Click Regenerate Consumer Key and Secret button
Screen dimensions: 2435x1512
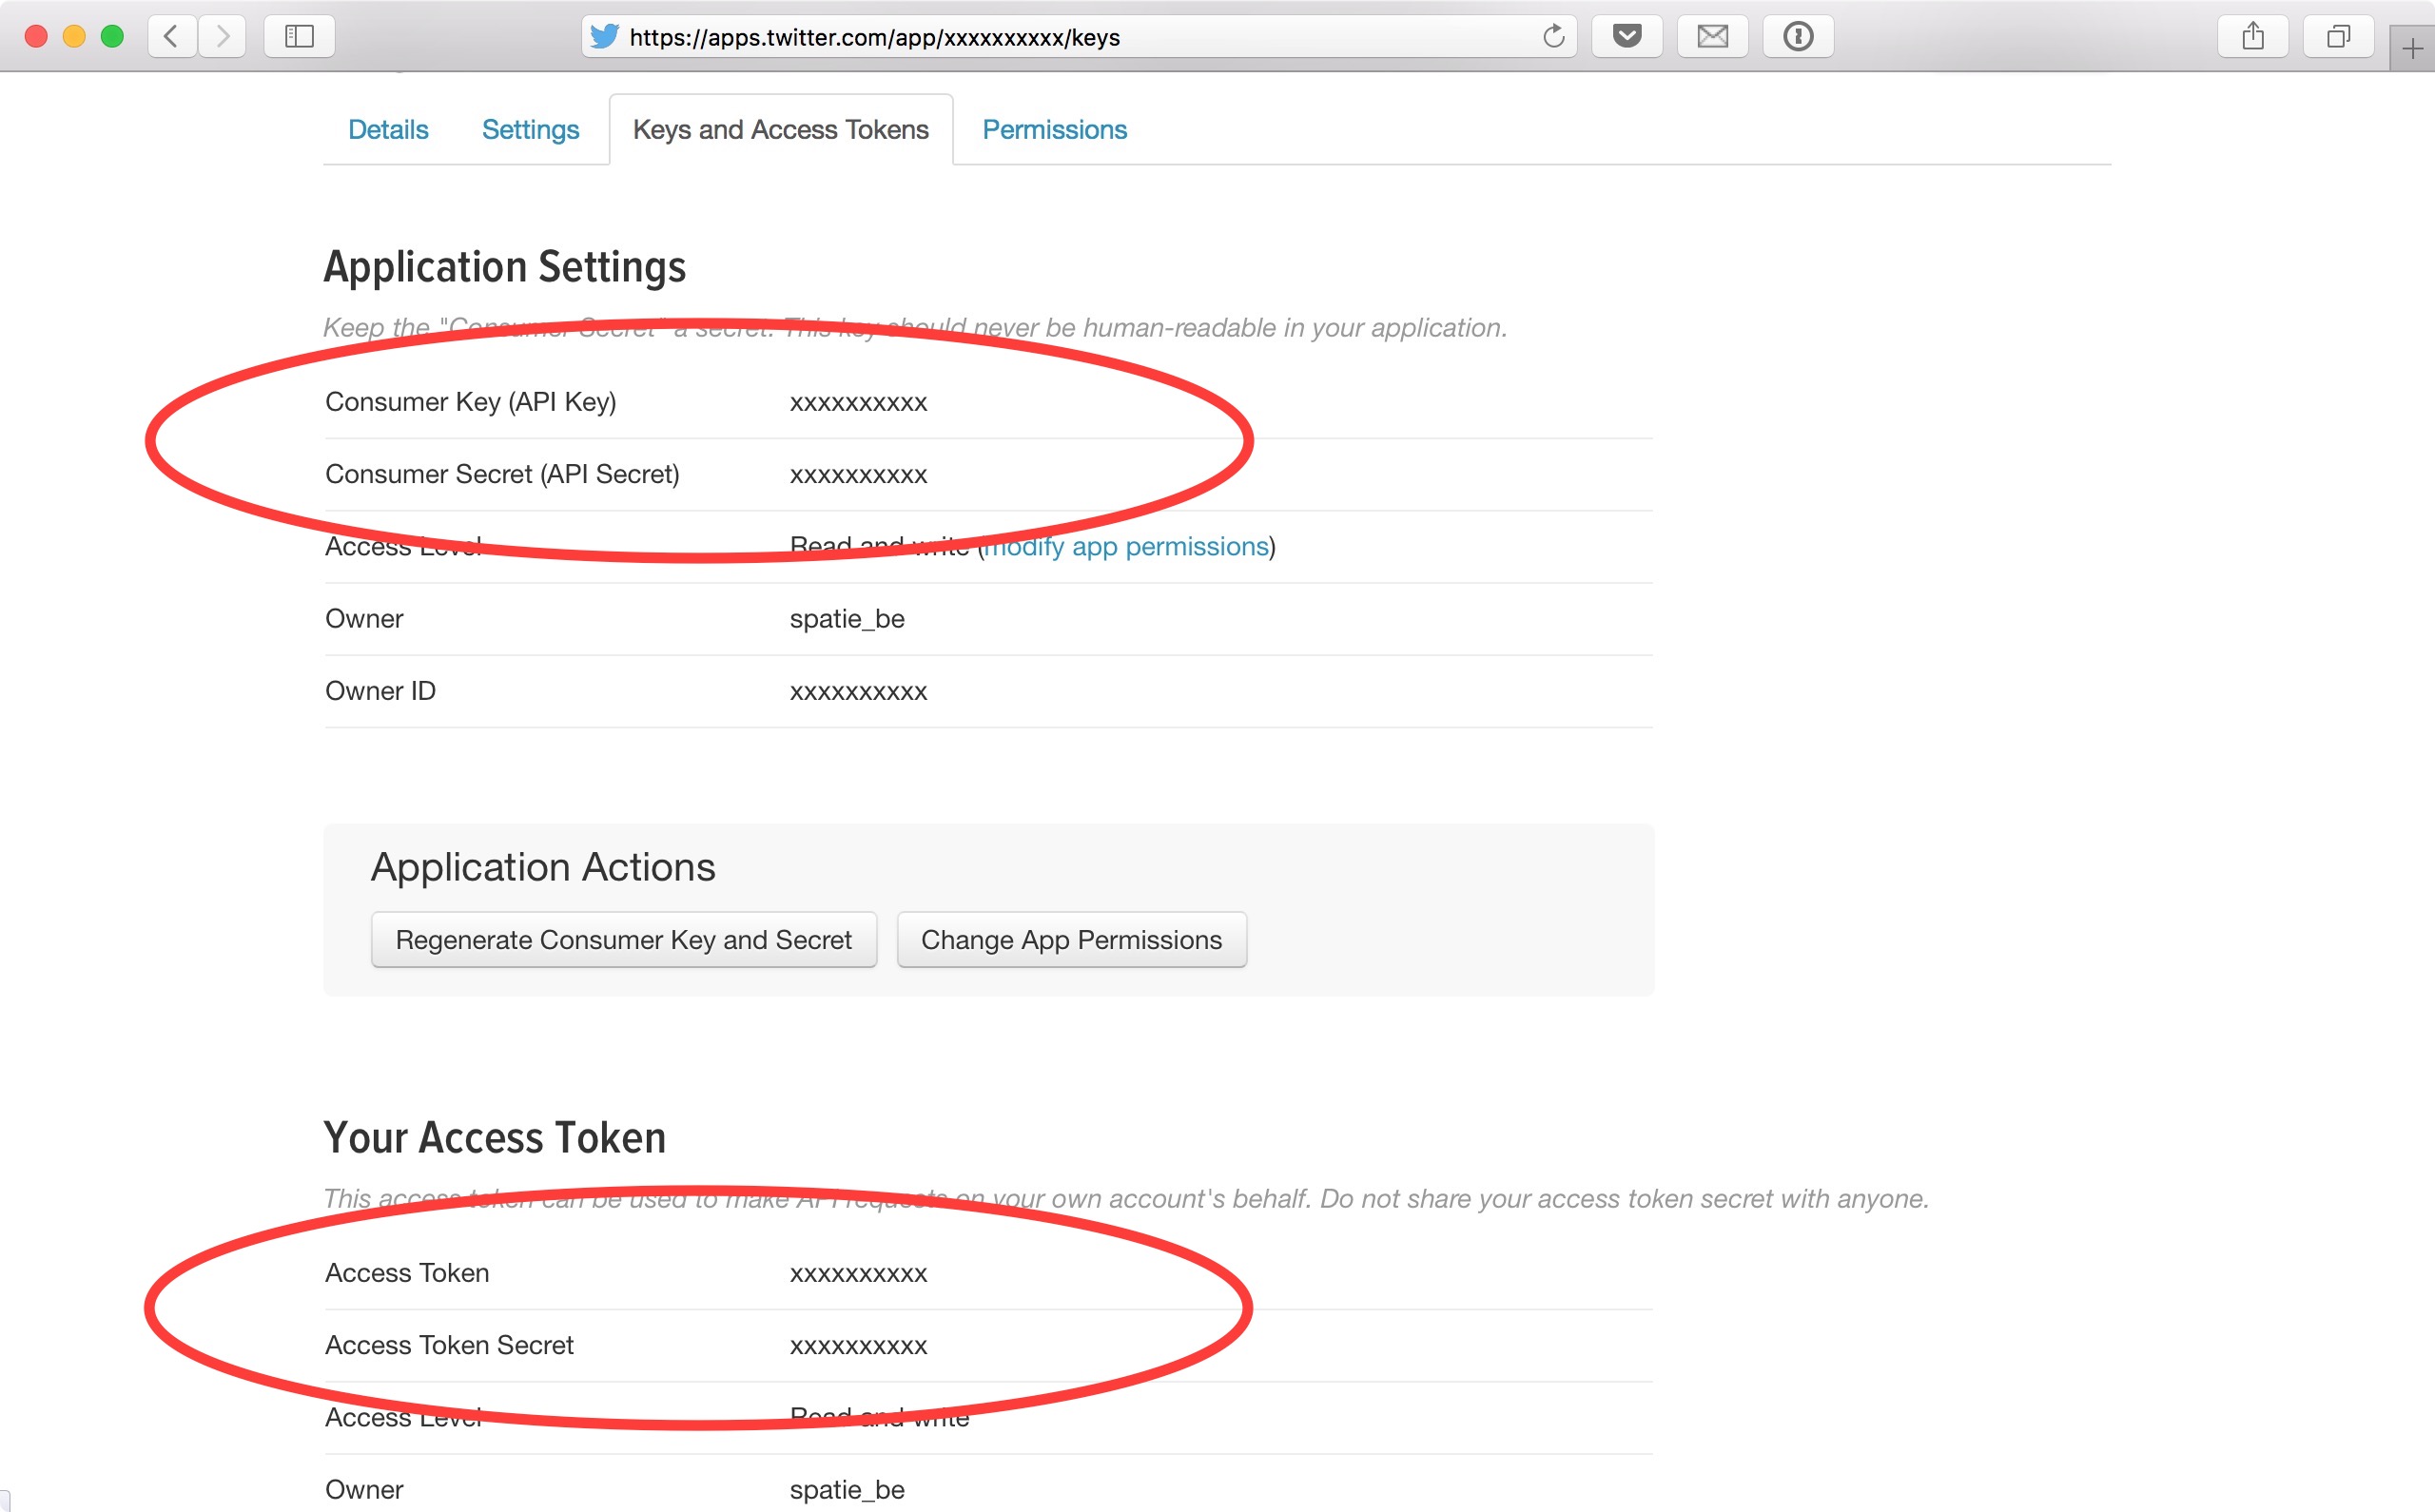pos(624,940)
